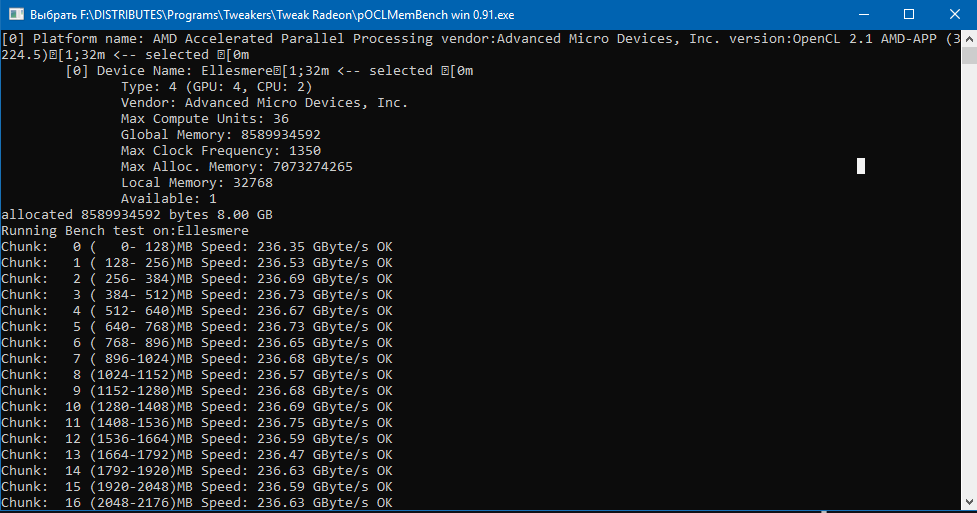Click the Chunk 16 (2048-2176)MB line
Image resolution: width=977 pixels, height=513 pixels.
click(x=196, y=503)
